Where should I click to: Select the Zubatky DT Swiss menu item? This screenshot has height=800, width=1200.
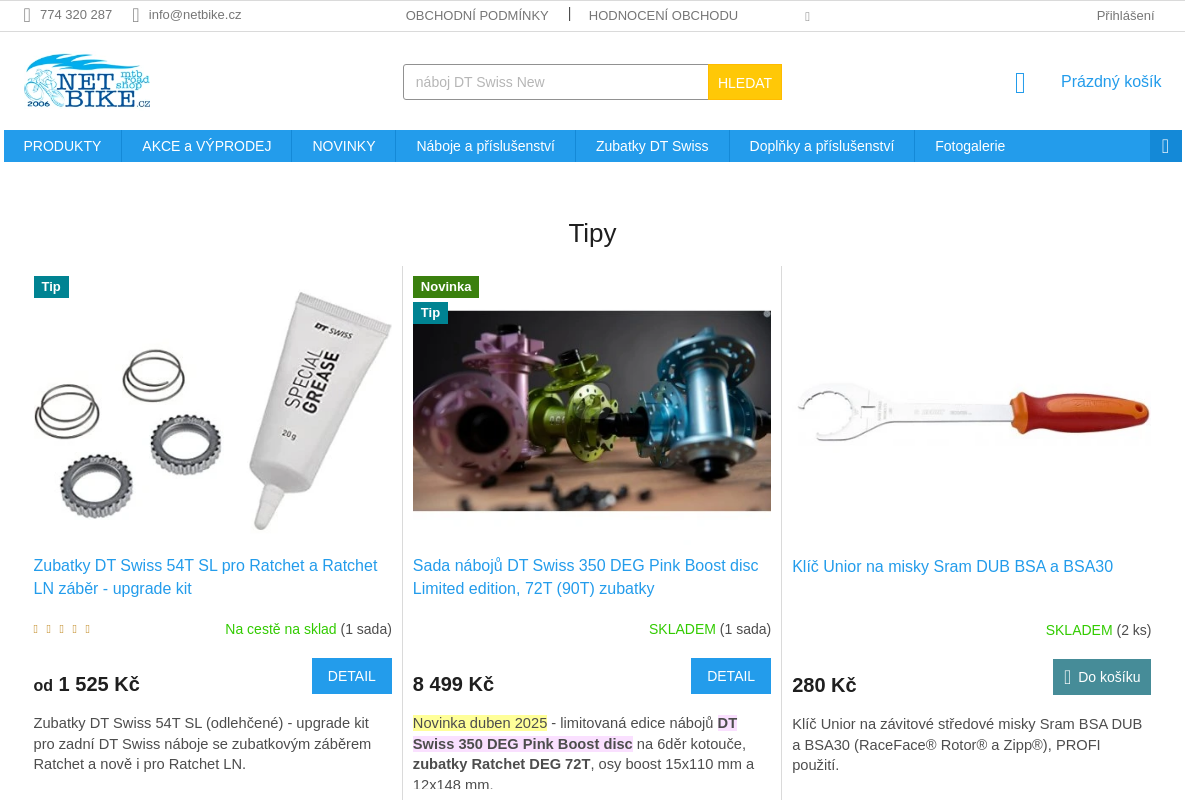tap(652, 146)
